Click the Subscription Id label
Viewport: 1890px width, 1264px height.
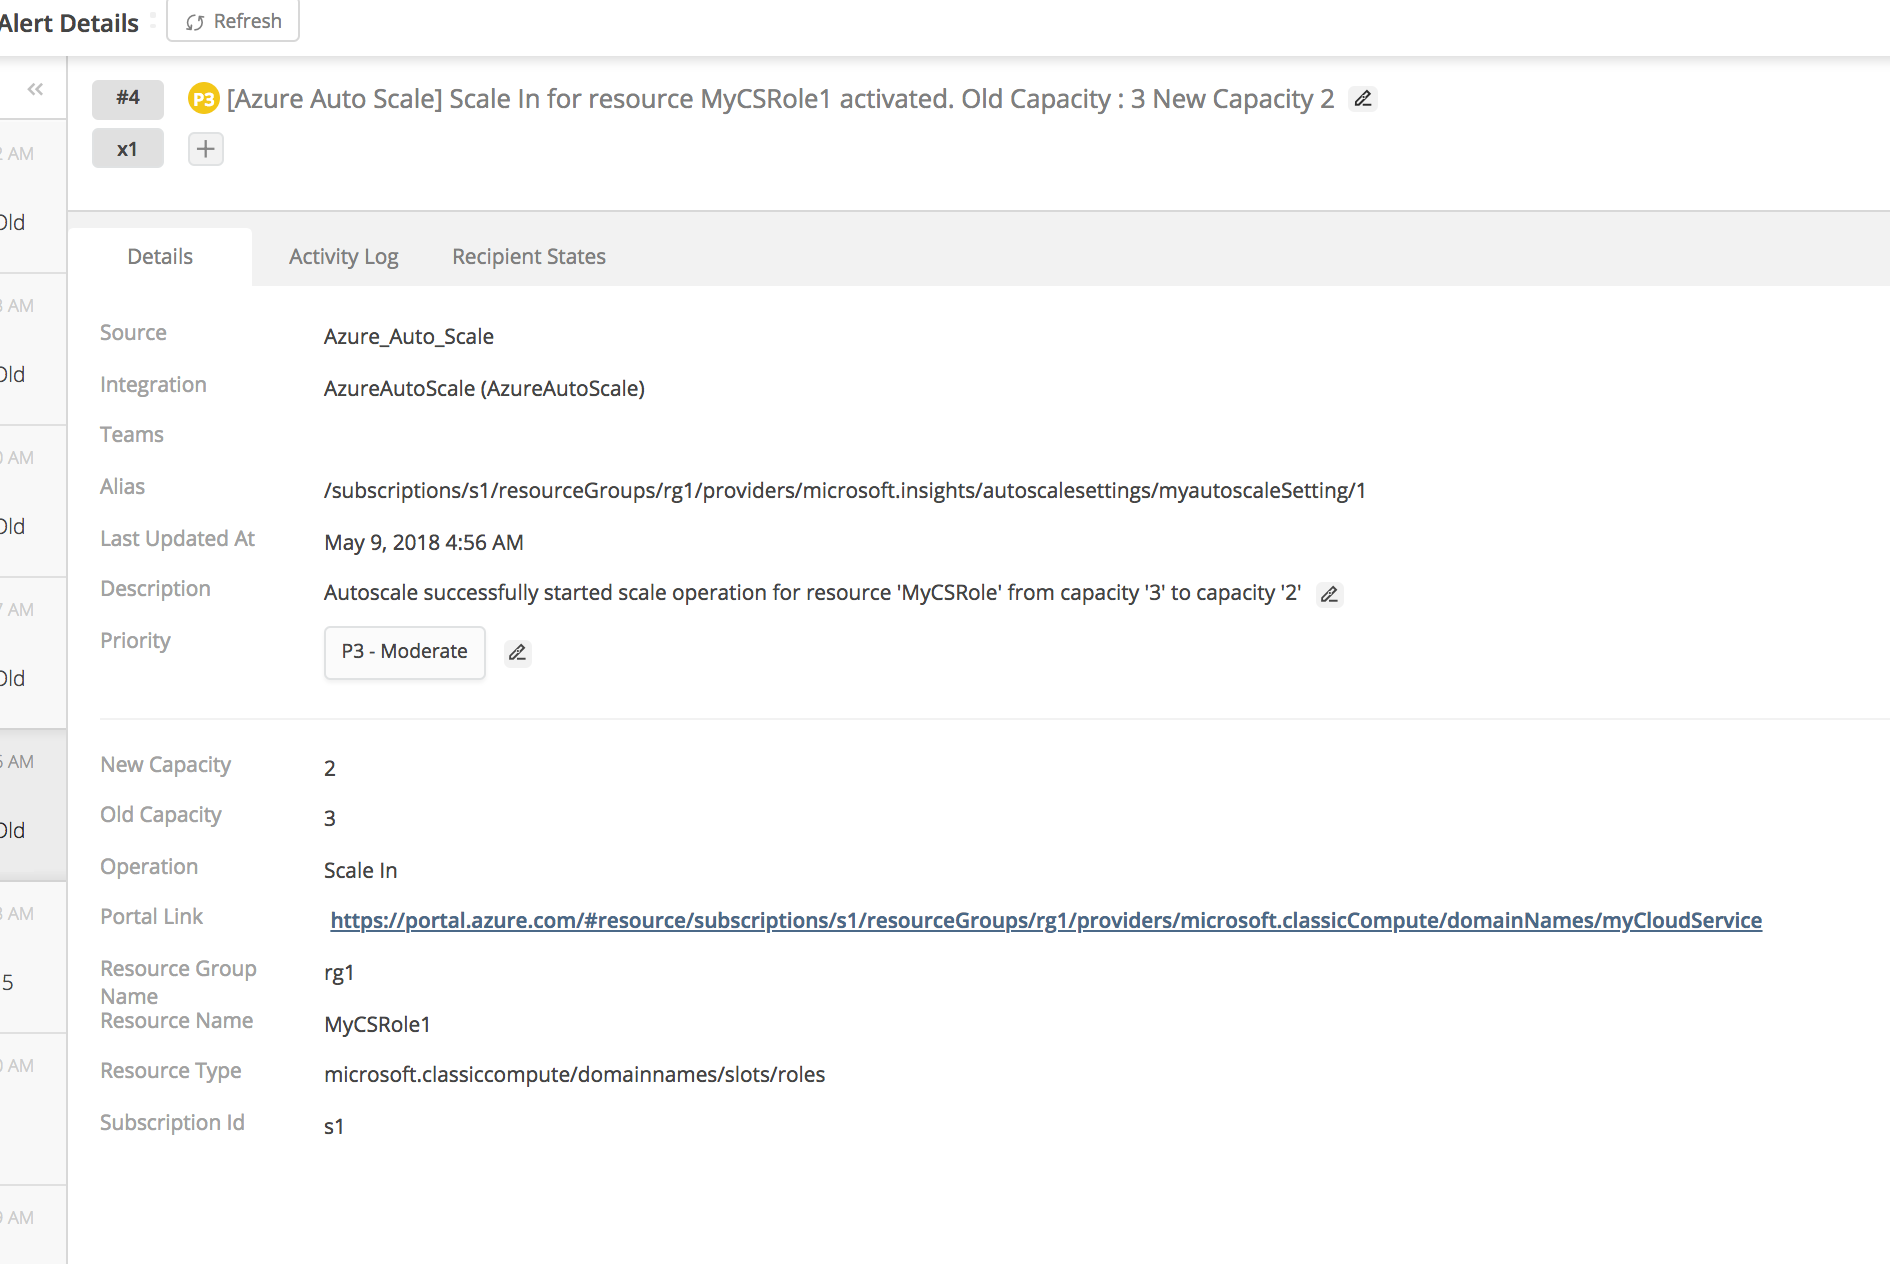point(173,1123)
